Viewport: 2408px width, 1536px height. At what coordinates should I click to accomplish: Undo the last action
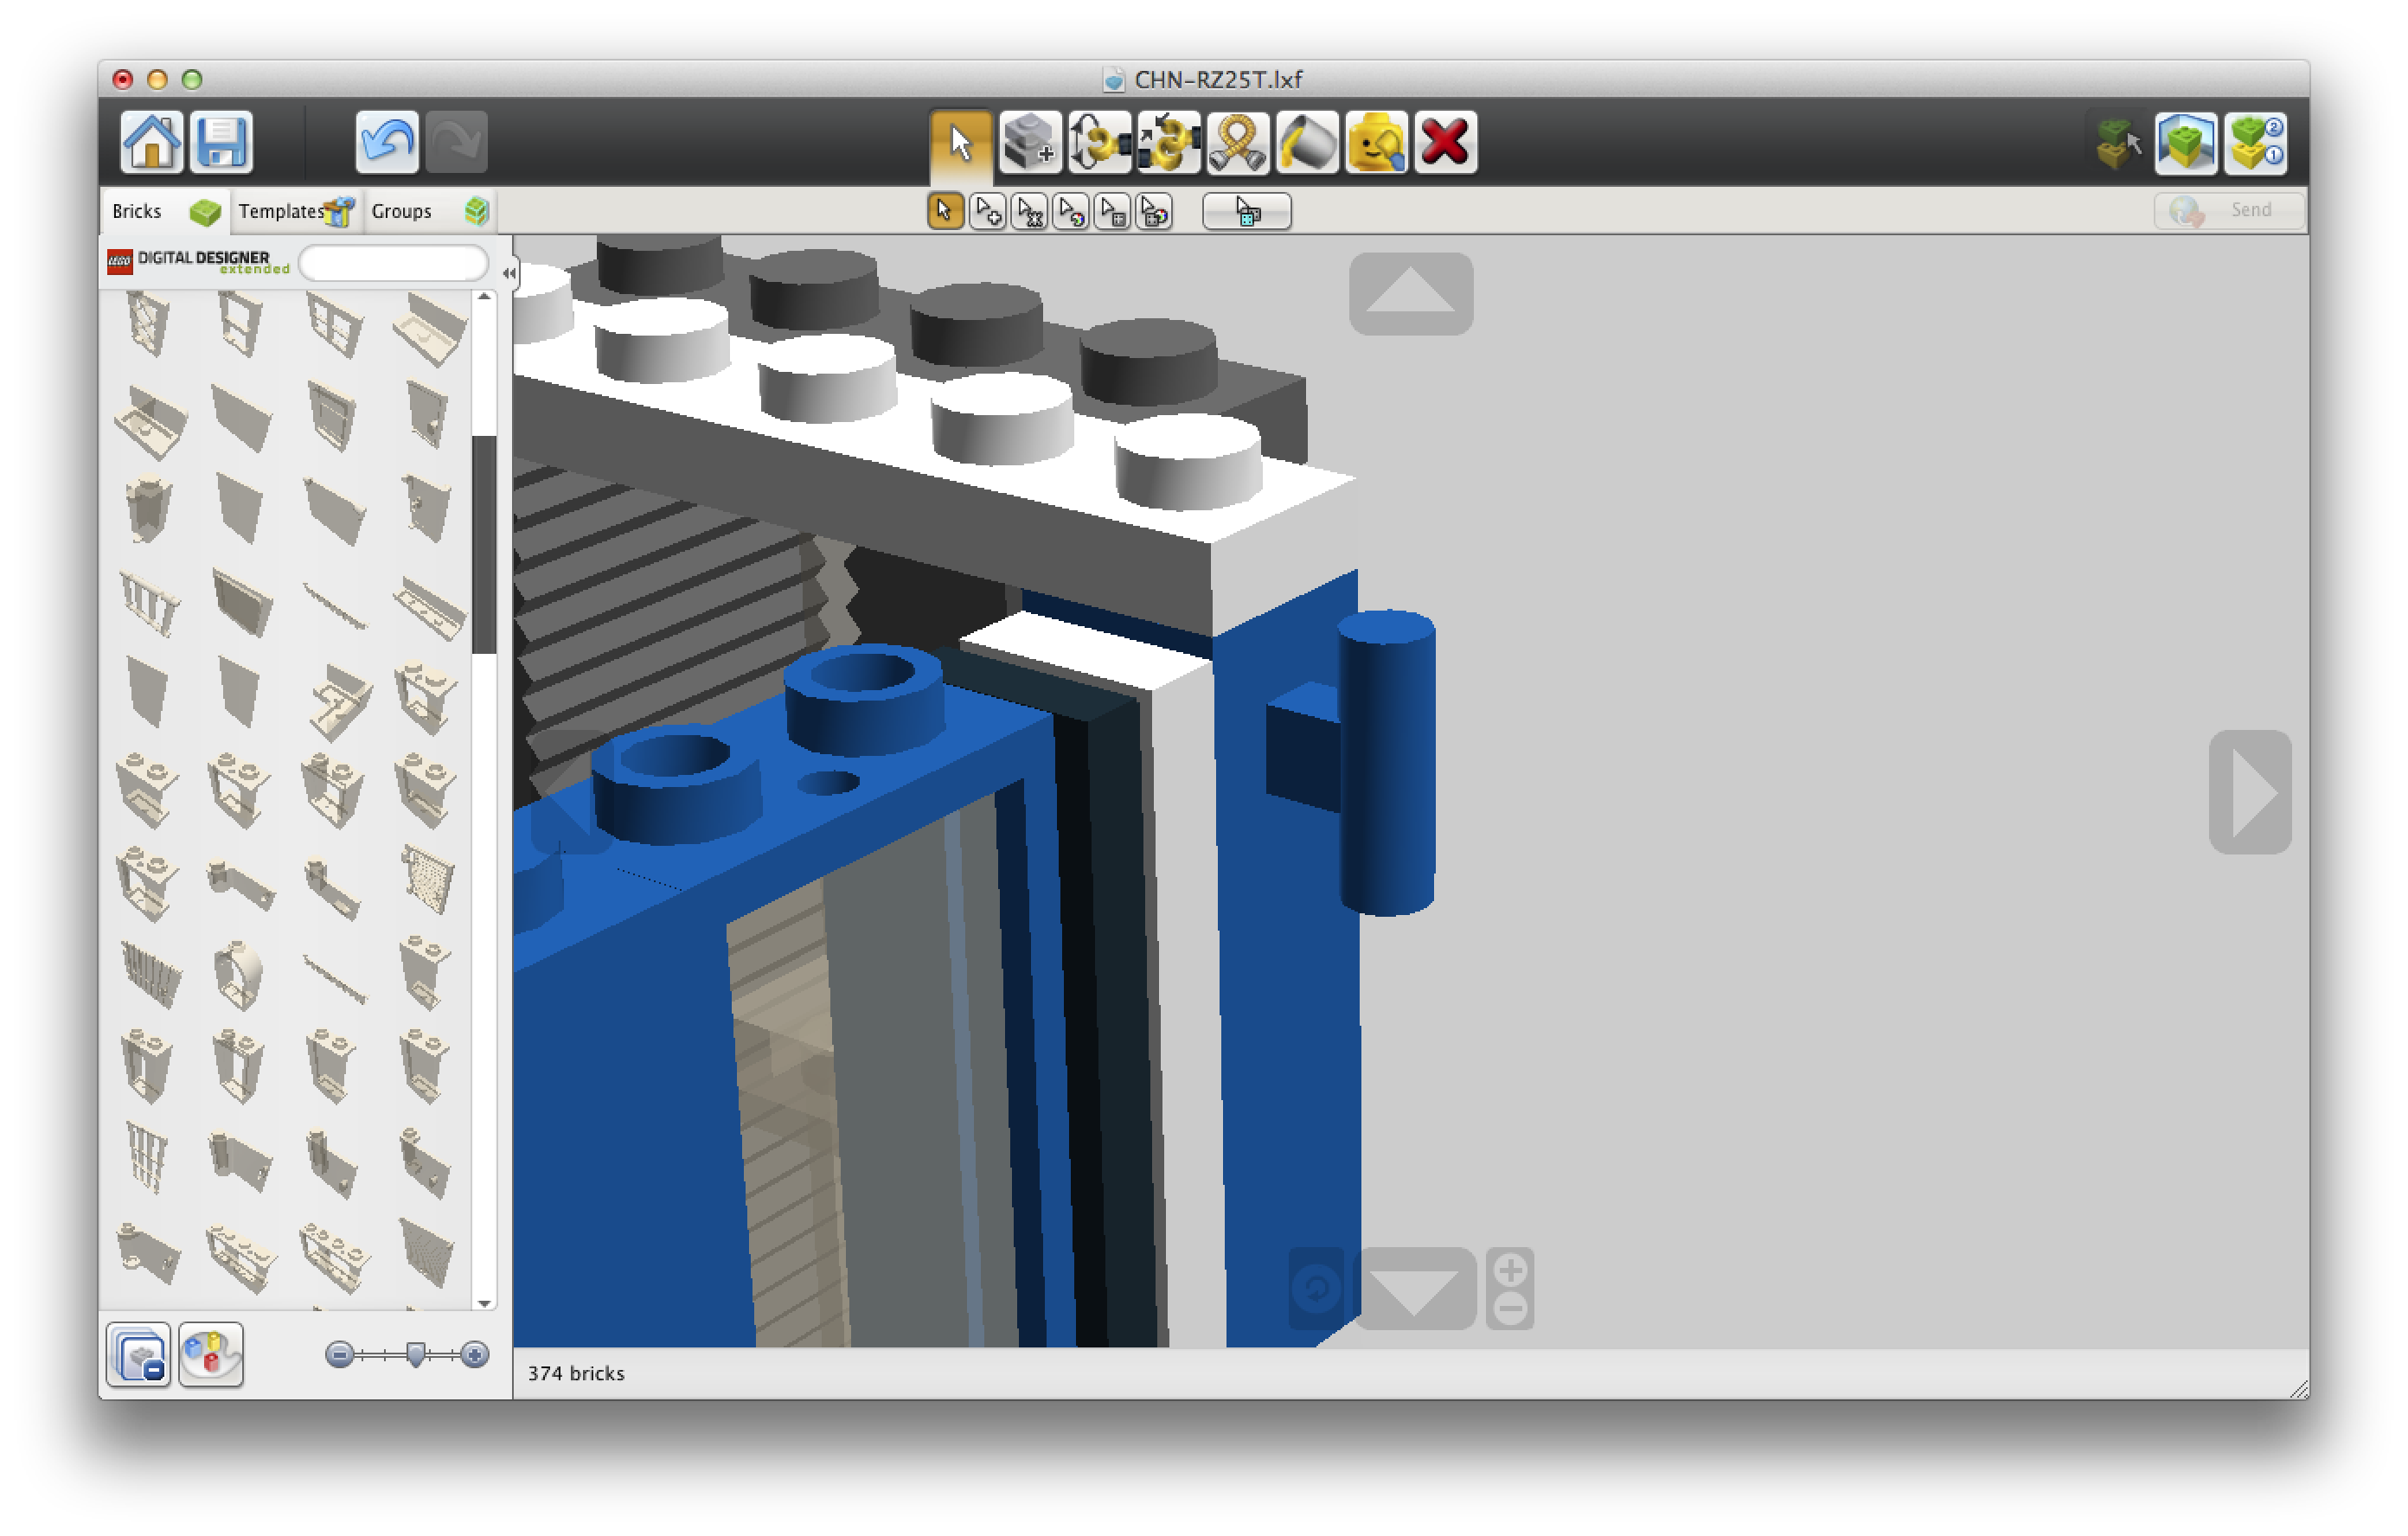point(386,142)
